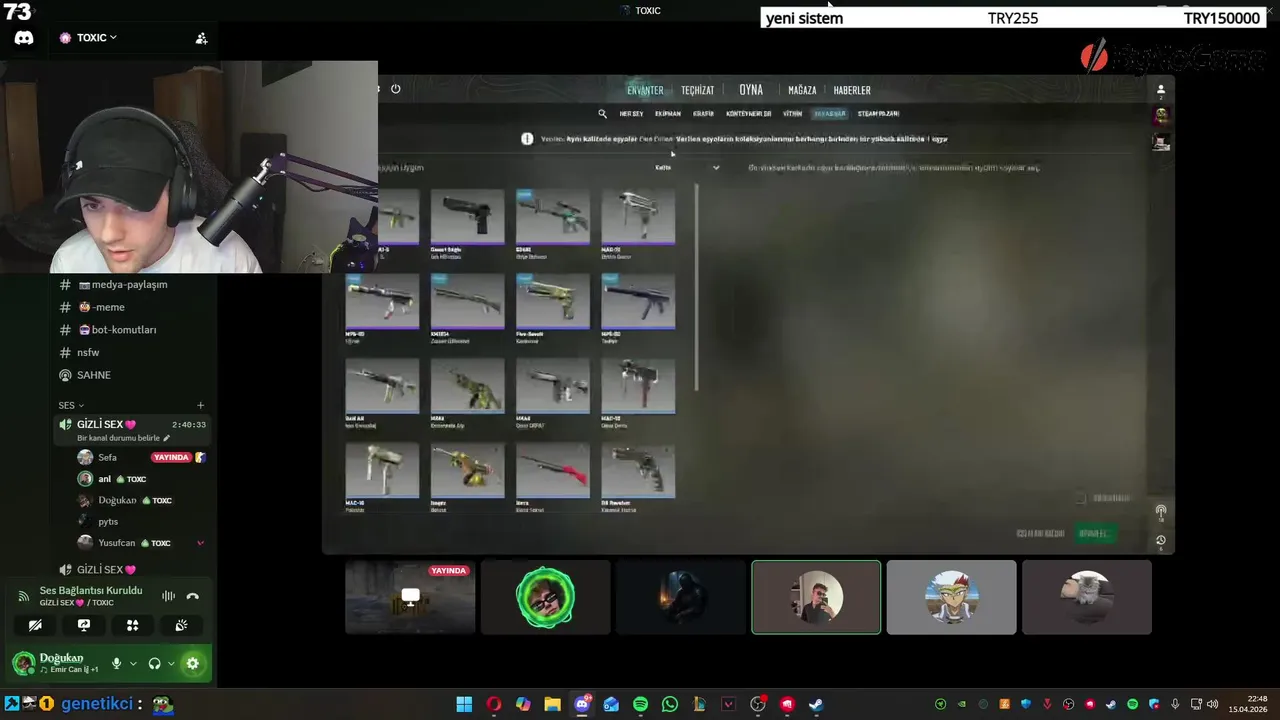Open the system tray volume icon
Viewport: 1280px width, 720px height.
pos(1212,704)
